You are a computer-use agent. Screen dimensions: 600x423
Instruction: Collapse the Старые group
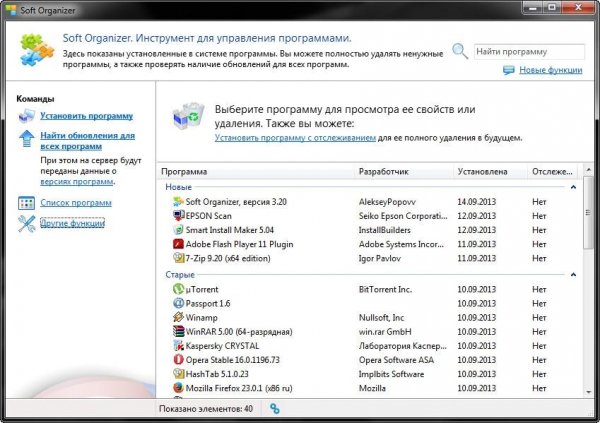click(573, 275)
